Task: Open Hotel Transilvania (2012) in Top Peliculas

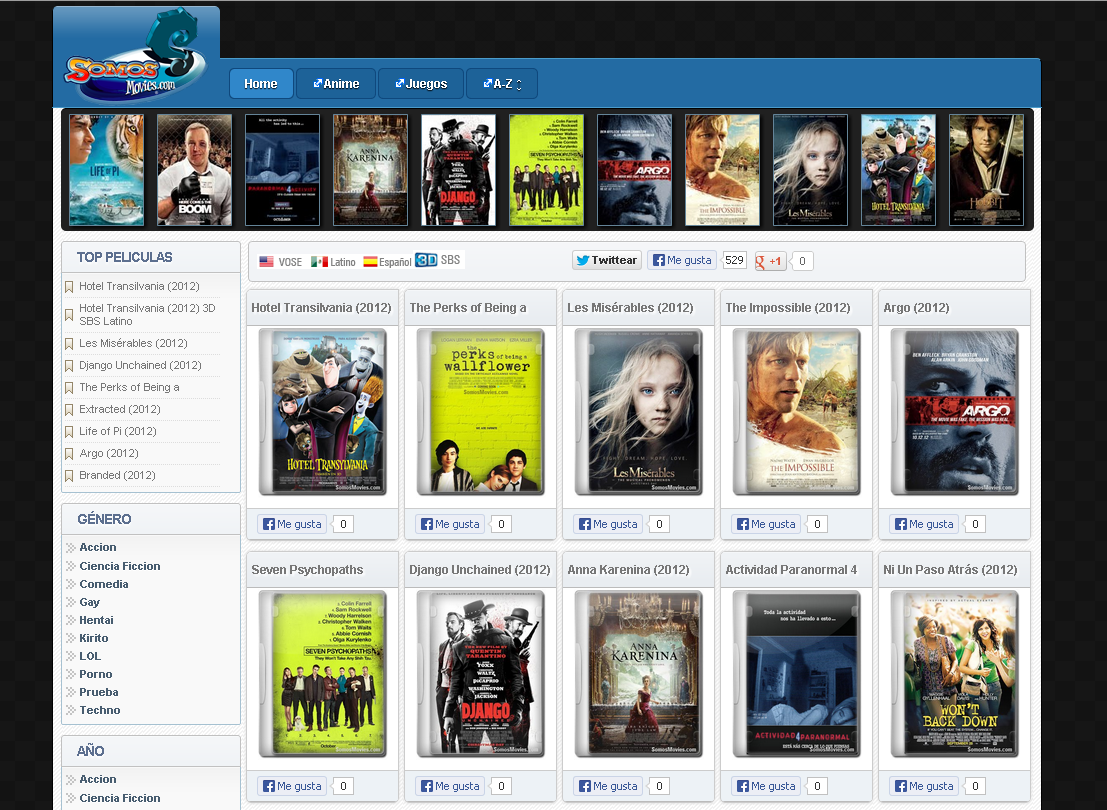Action: pyautogui.click(x=139, y=286)
